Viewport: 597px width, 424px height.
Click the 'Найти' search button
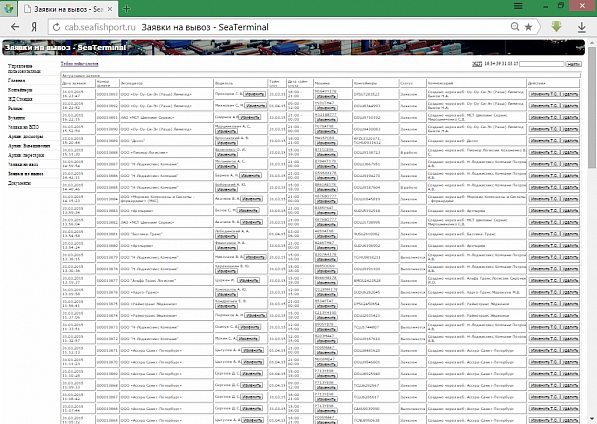click(x=573, y=64)
